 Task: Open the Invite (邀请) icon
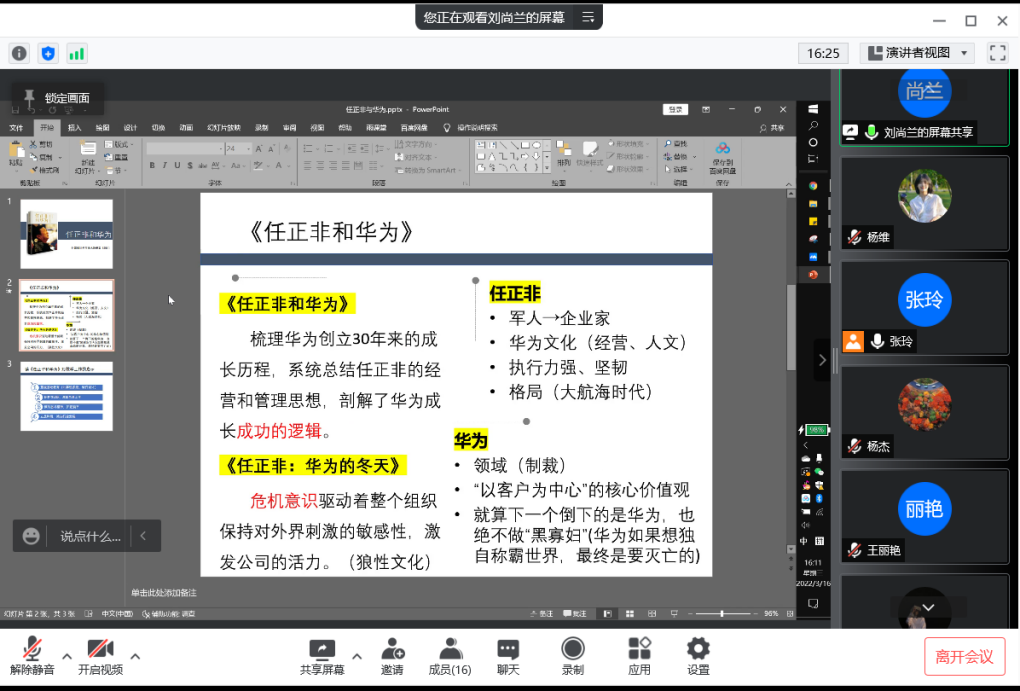click(392, 656)
